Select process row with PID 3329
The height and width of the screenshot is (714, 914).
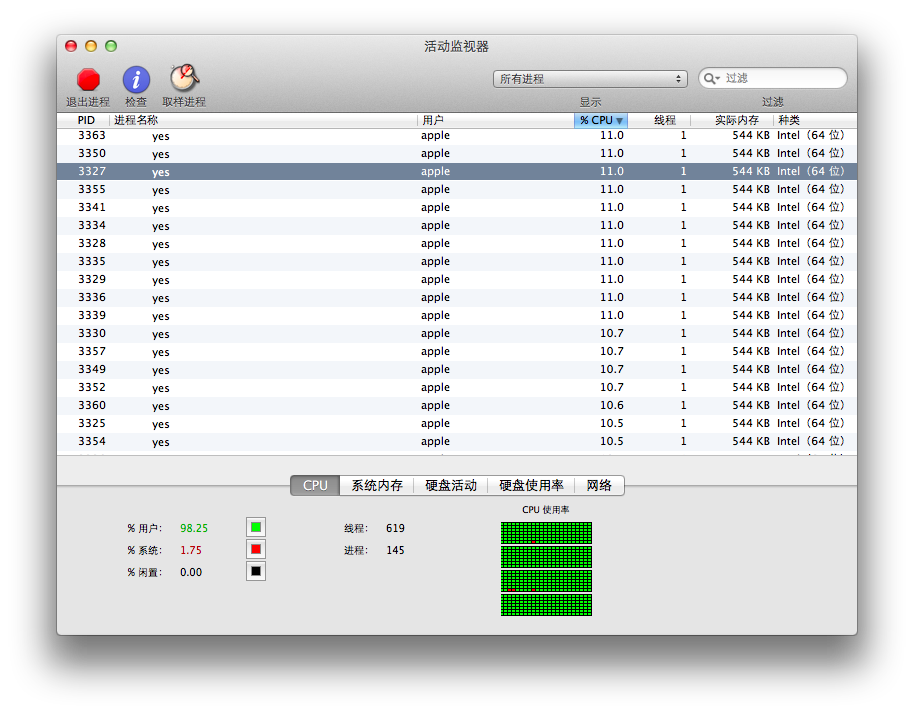(x=456, y=280)
